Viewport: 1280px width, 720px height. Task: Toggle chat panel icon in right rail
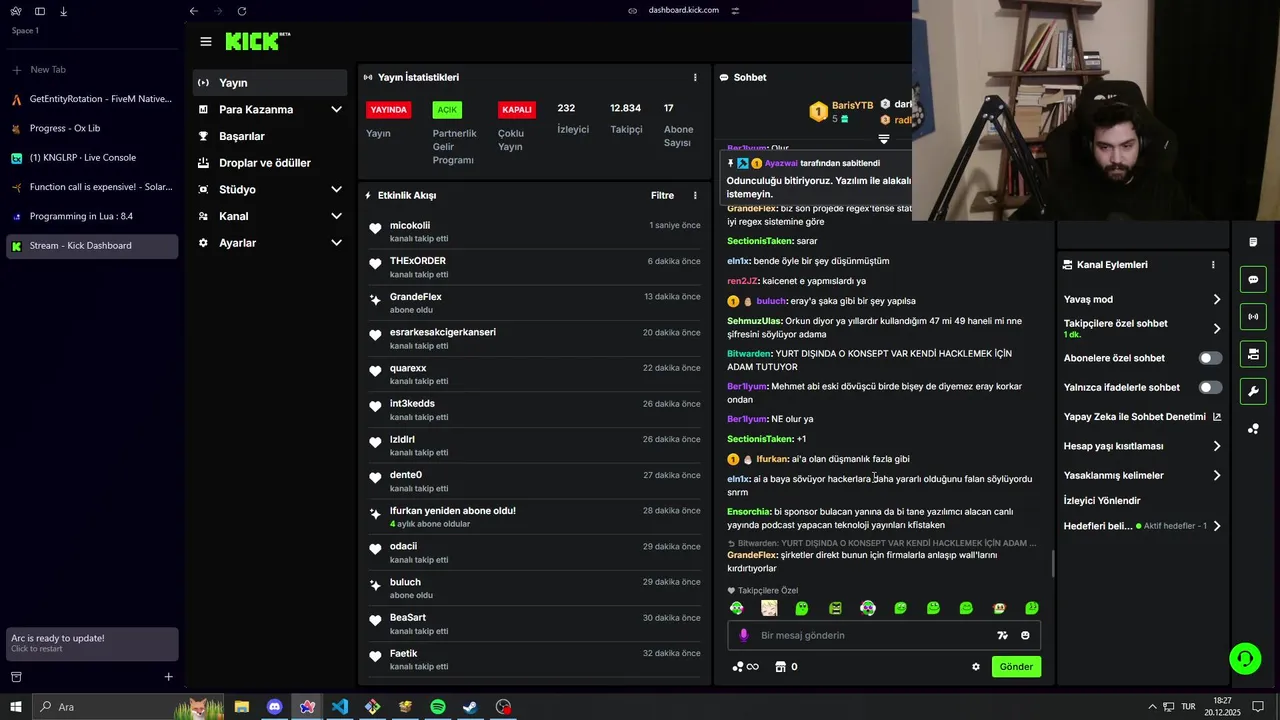coord(1253,280)
